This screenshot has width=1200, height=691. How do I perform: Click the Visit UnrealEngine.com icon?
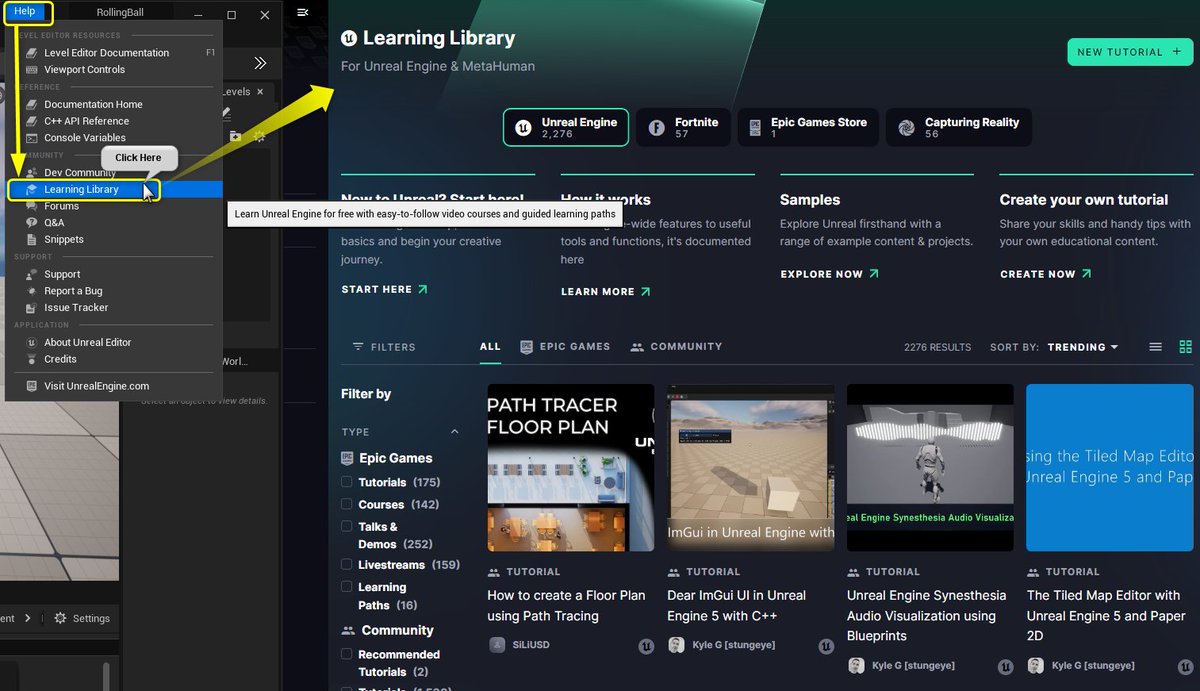click(32, 386)
